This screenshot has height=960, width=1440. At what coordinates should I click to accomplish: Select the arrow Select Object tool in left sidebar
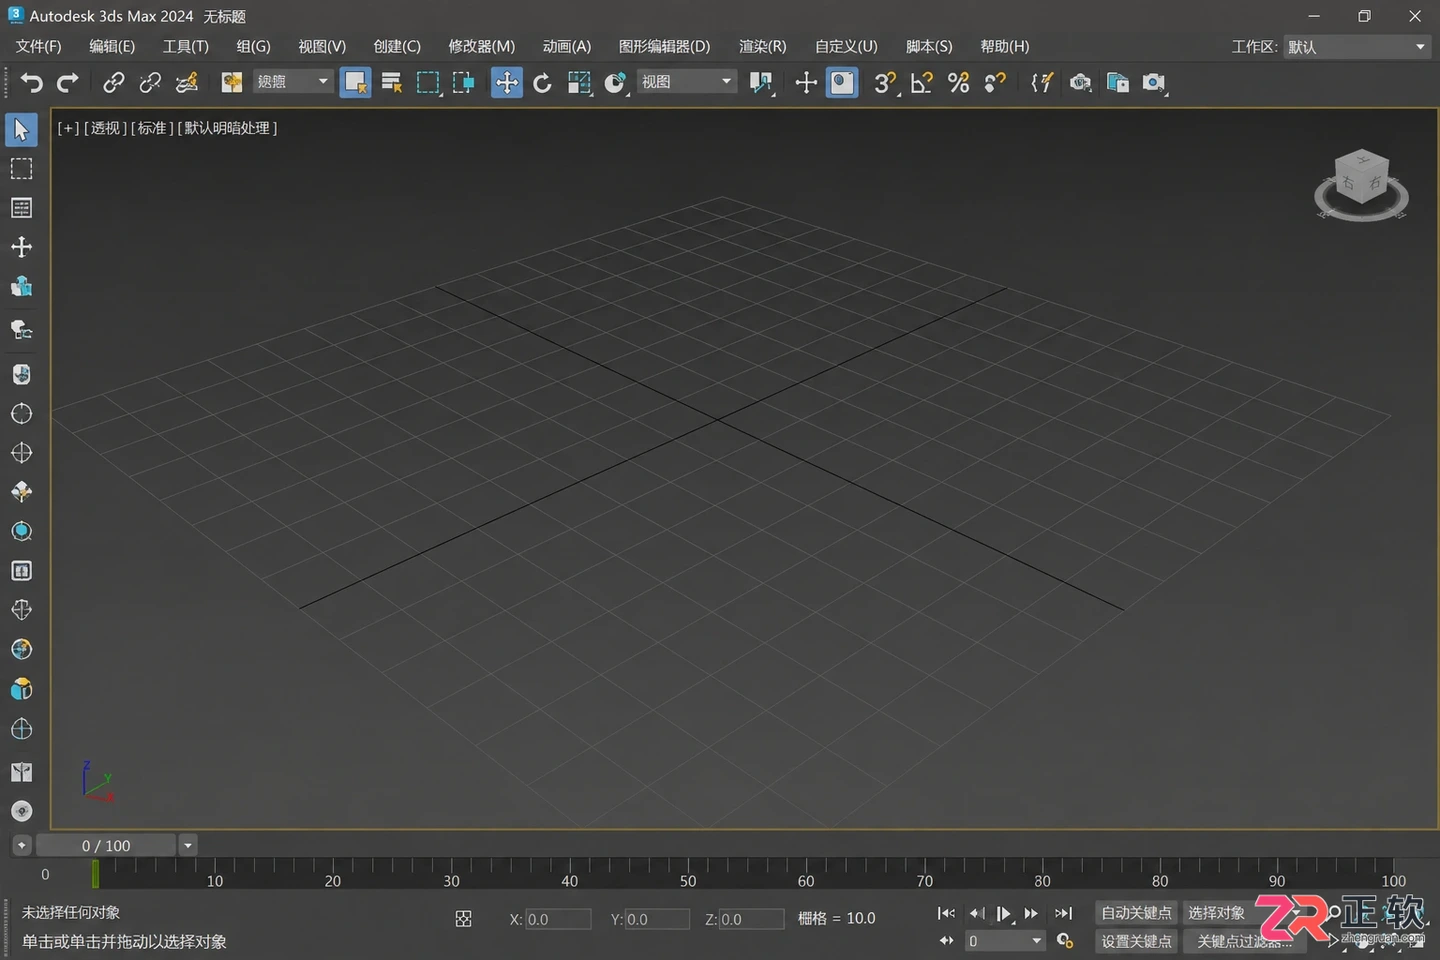[21, 130]
